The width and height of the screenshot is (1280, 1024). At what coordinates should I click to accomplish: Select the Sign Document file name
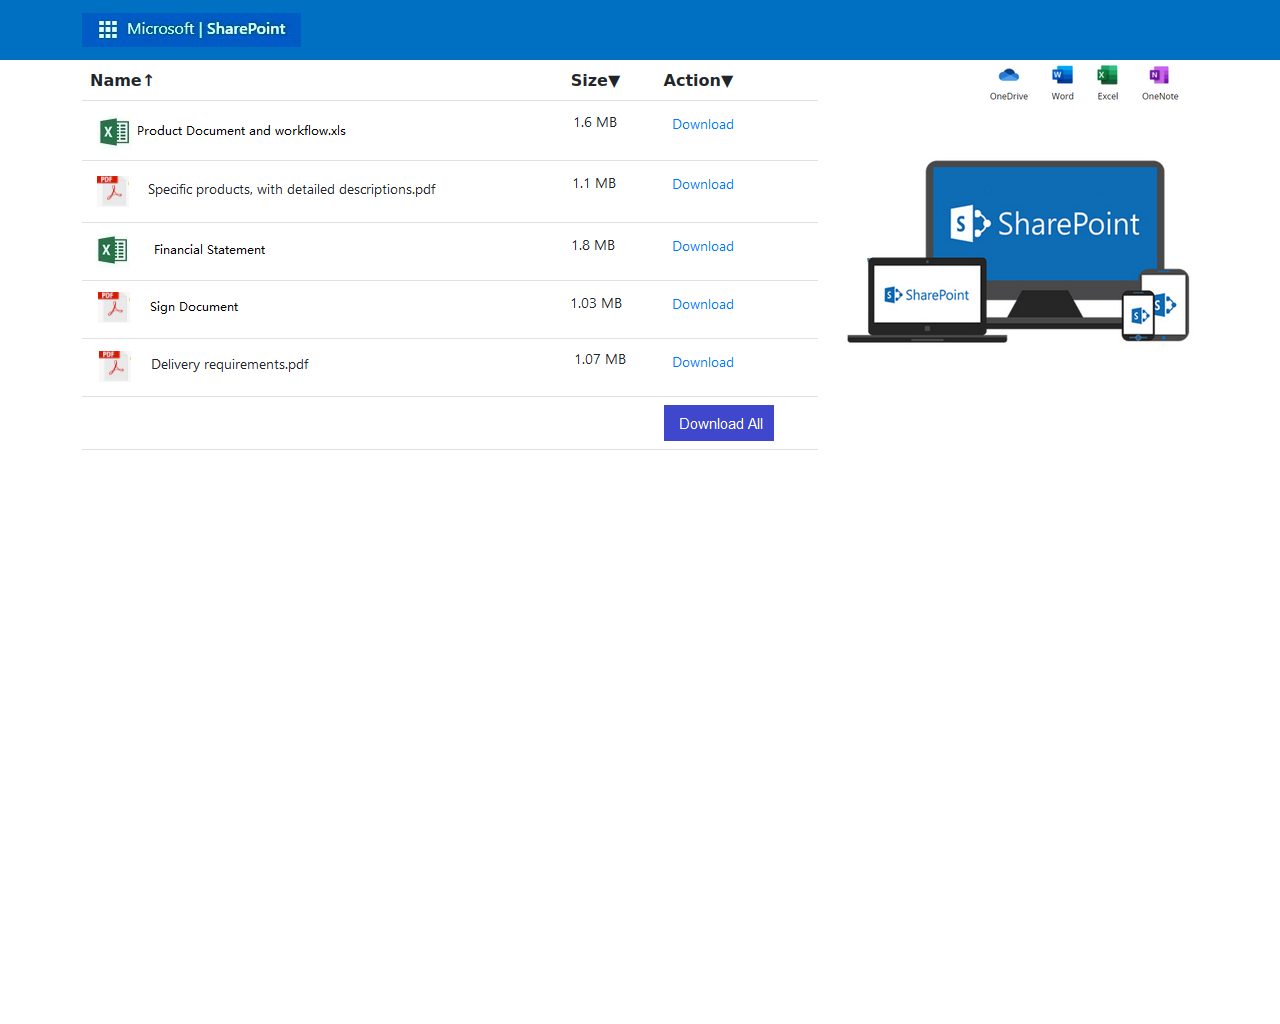(x=194, y=307)
